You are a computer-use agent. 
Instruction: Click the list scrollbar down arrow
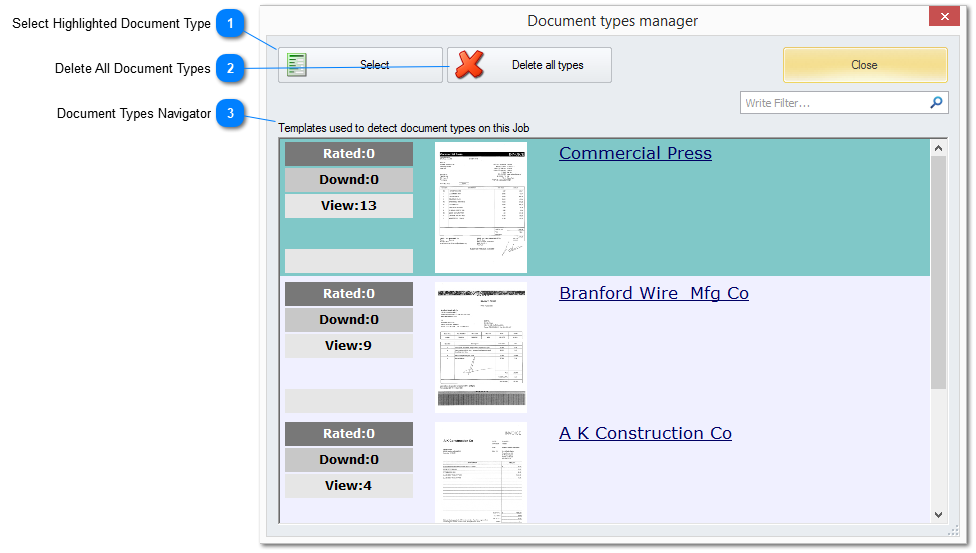pos(938,515)
